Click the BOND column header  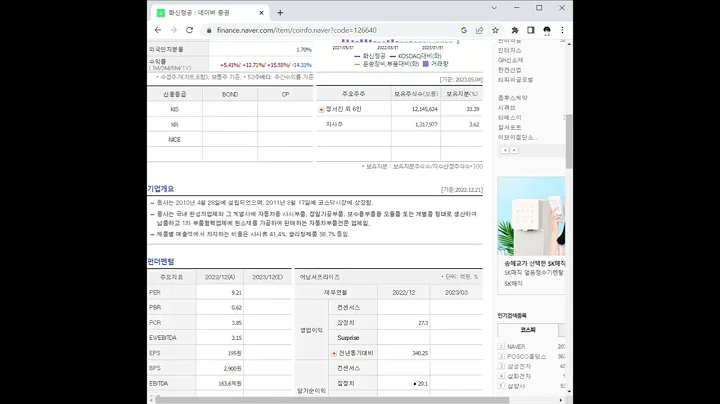pos(230,94)
